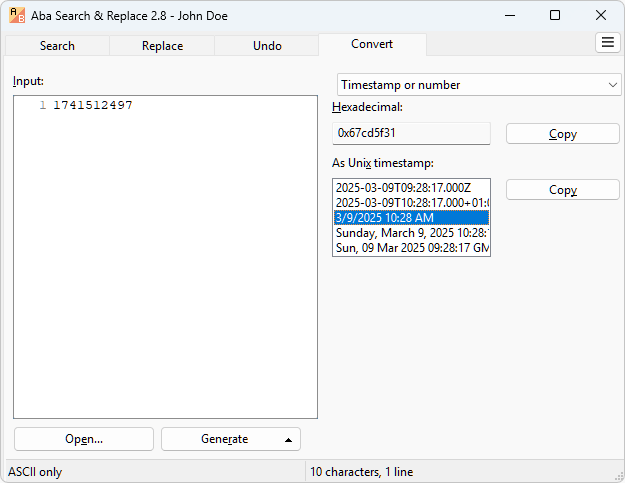Maximize the Aba Search & Replace window
Viewport: 625px width, 483px height.
[555, 16]
